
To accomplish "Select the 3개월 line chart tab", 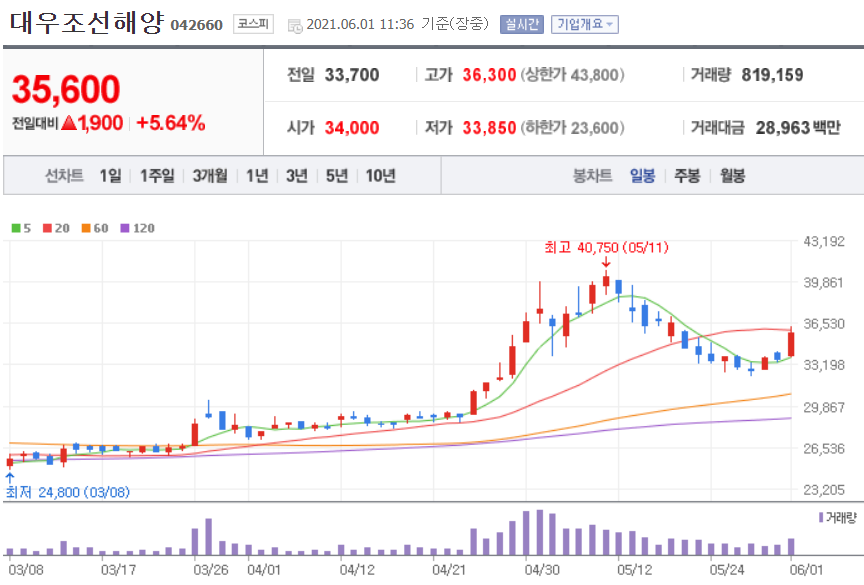I will (x=210, y=176).
